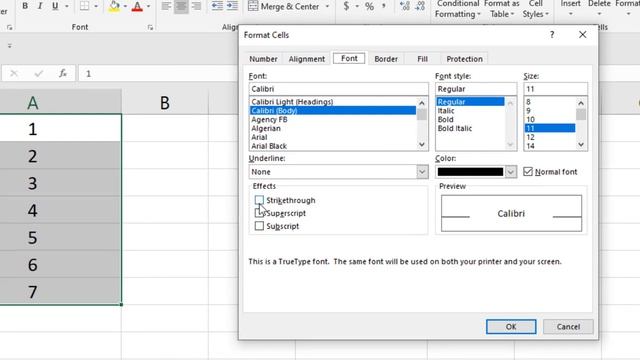Toggle Underline in the ribbon

click(55, 6)
